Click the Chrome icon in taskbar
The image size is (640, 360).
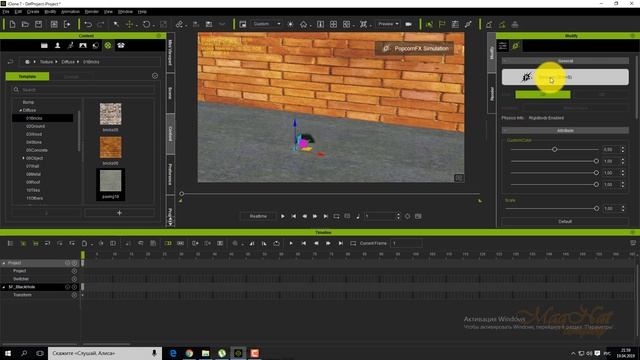pos(189,353)
